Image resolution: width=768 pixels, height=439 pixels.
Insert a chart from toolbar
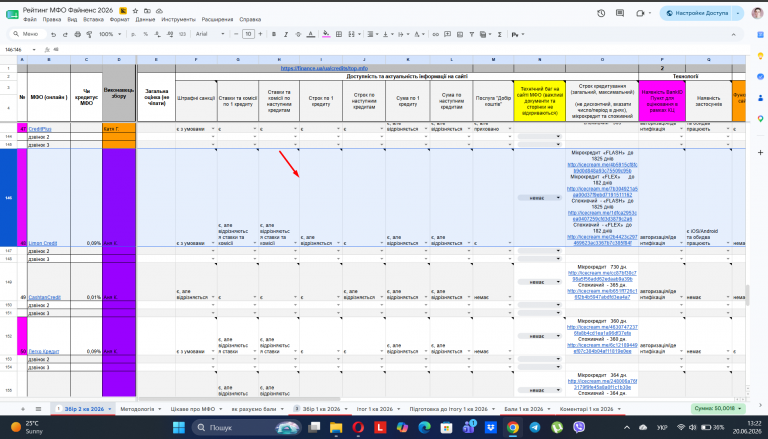(x=459, y=34)
